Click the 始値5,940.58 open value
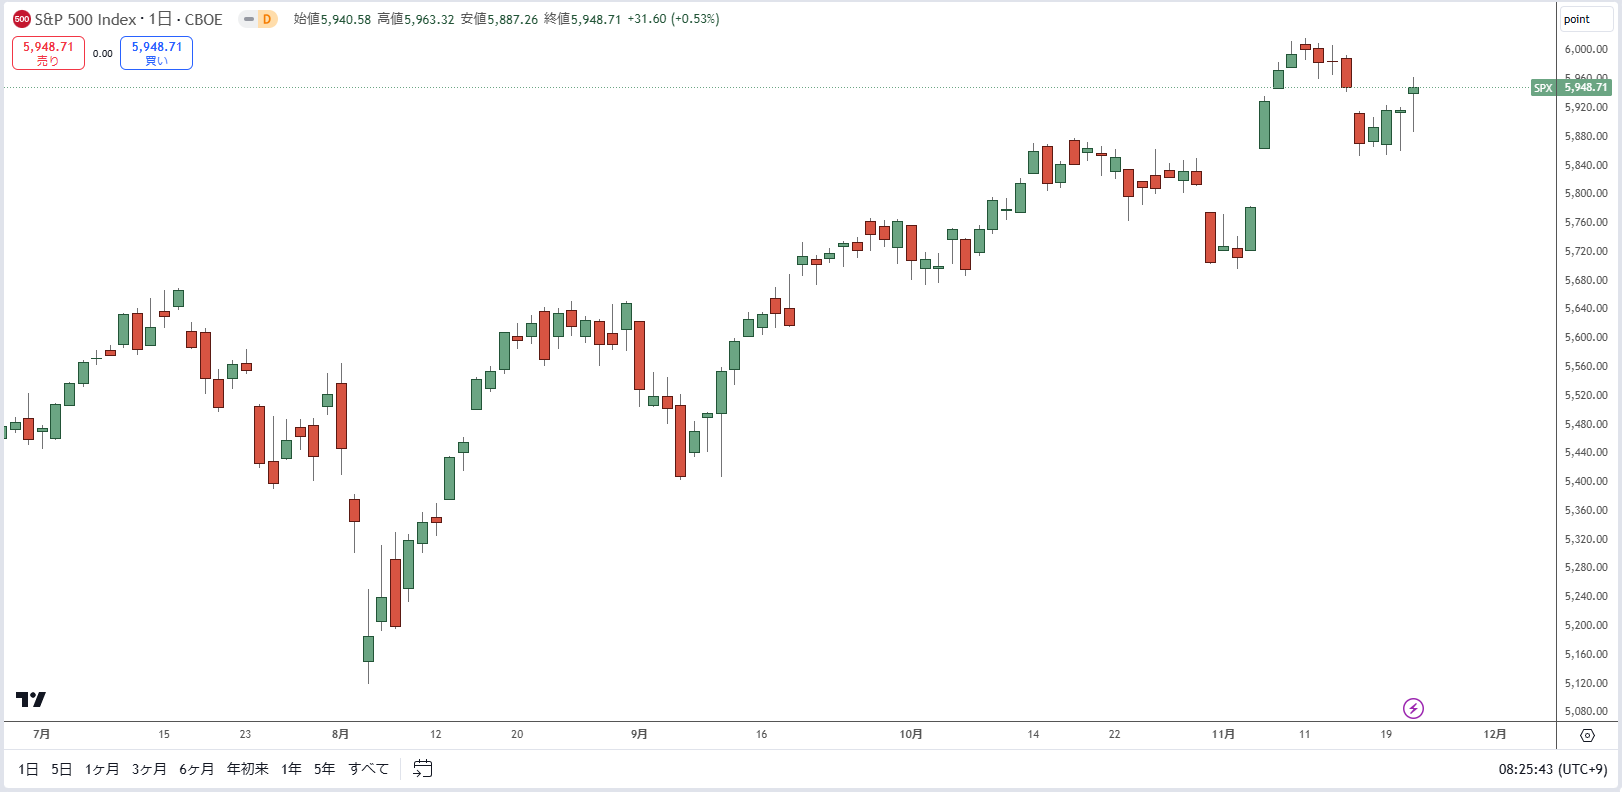 click(x=332, y=19)
